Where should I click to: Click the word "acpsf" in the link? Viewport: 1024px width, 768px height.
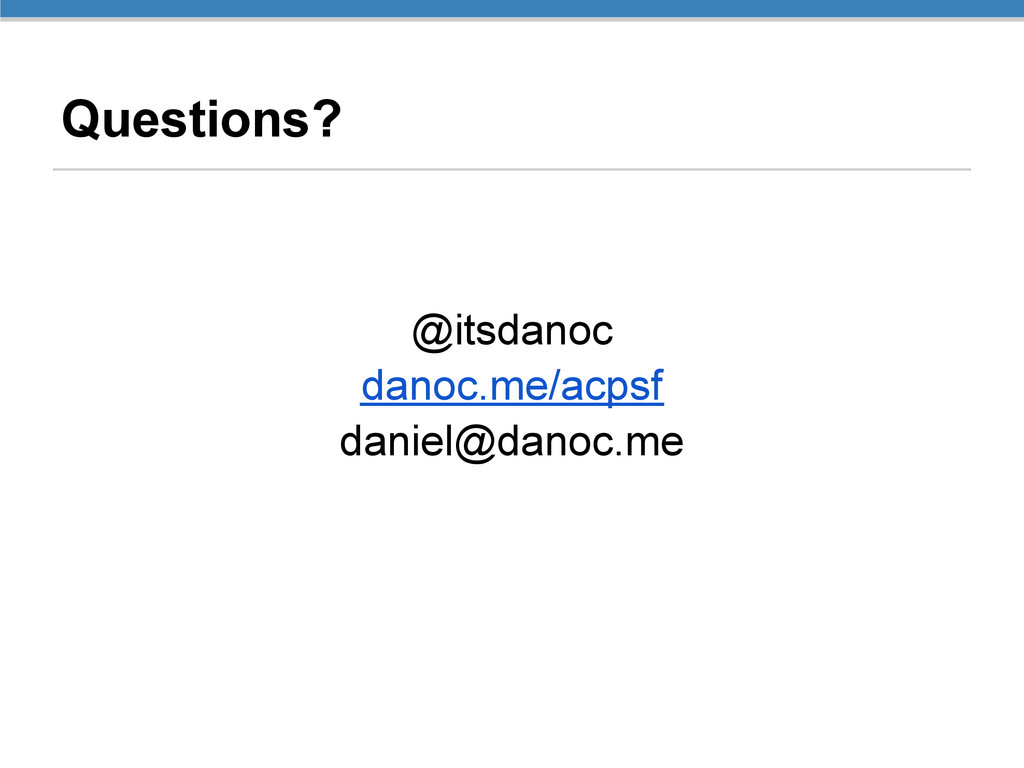click(612, 386)
